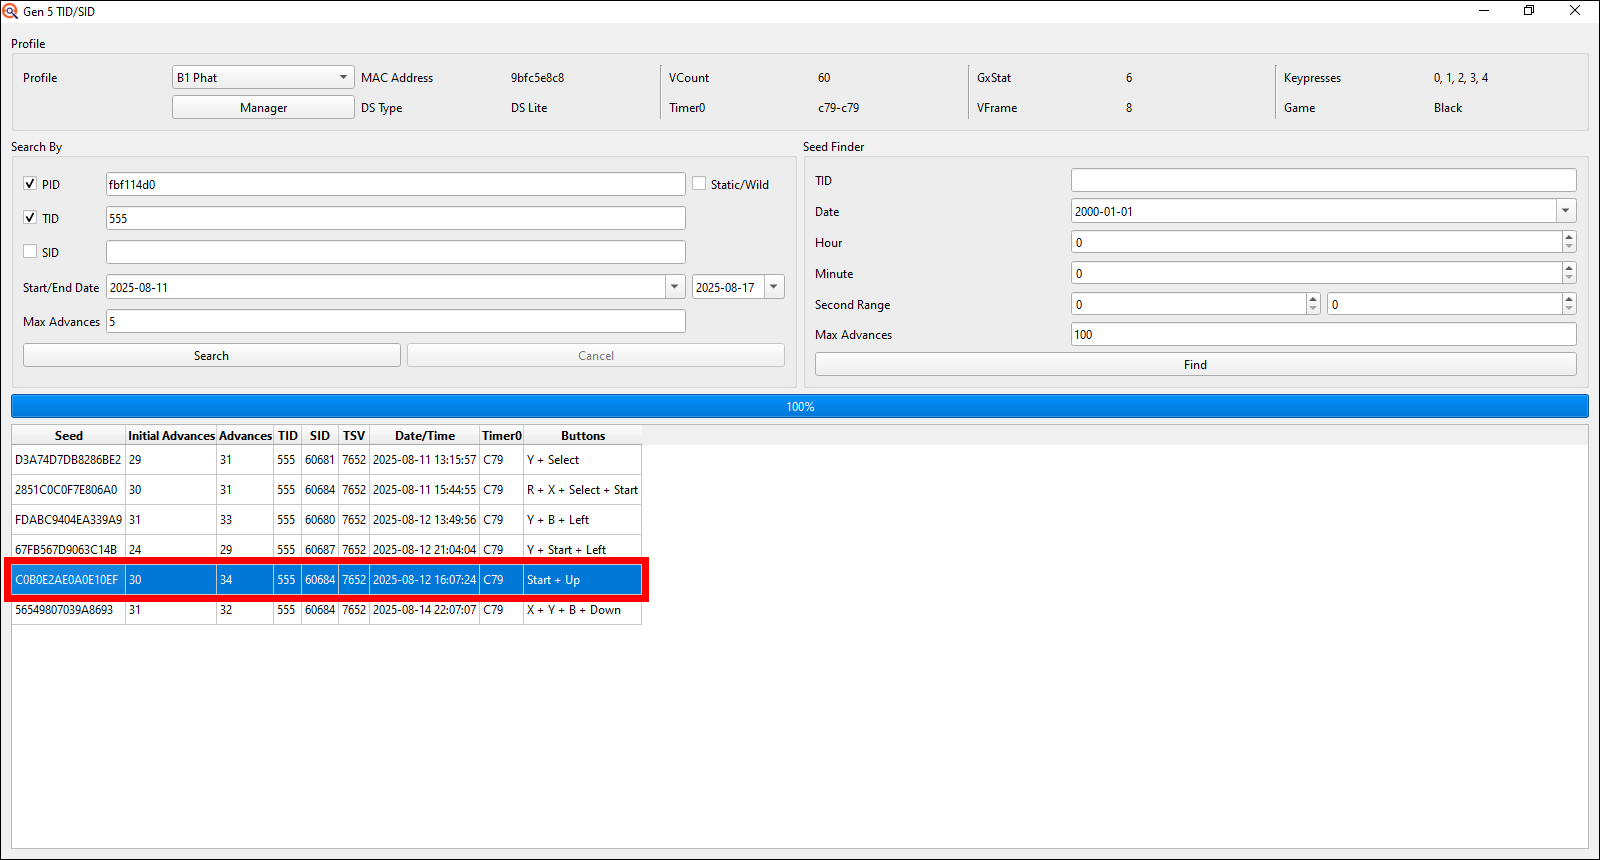Click the PID input field containing fbf114d0
The image size is (1600, 860).
395,185
